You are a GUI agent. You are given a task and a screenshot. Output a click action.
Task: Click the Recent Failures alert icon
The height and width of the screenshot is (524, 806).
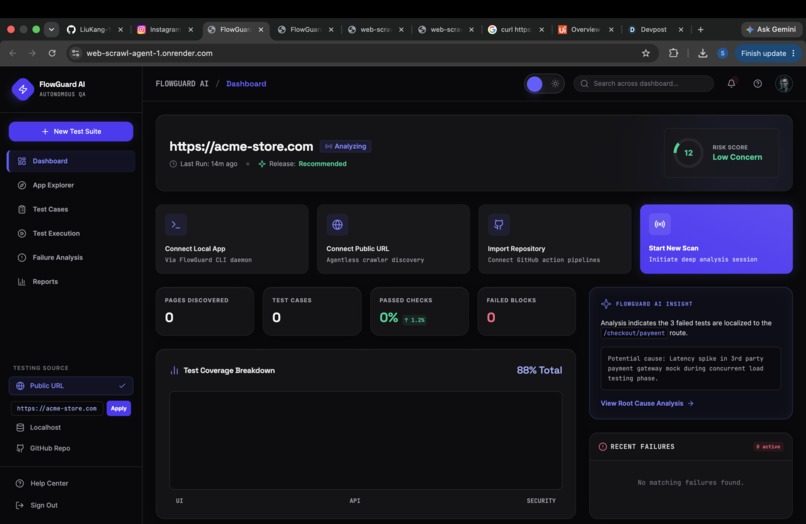602,447
